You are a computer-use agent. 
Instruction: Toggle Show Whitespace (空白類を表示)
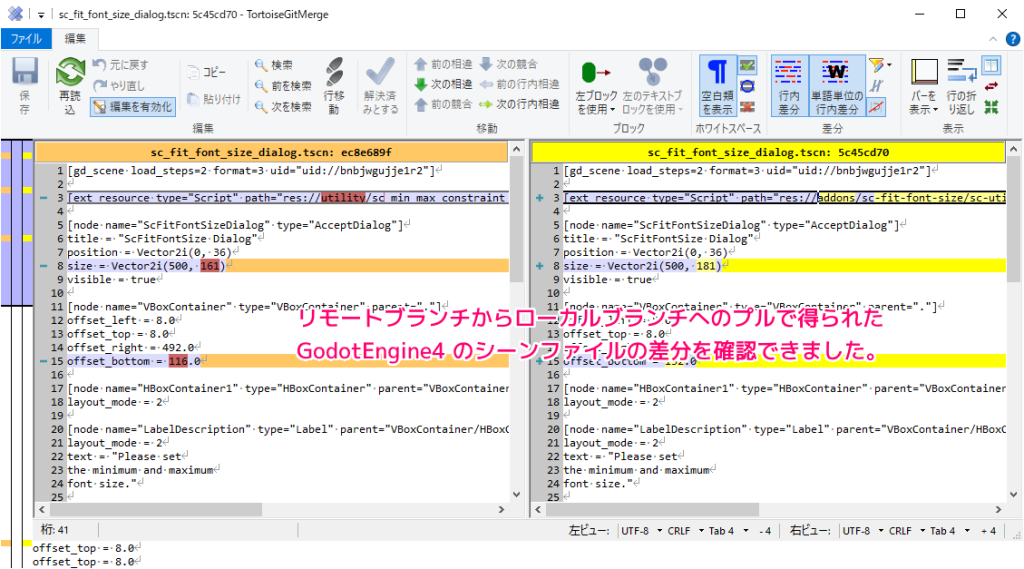(717, 86)
